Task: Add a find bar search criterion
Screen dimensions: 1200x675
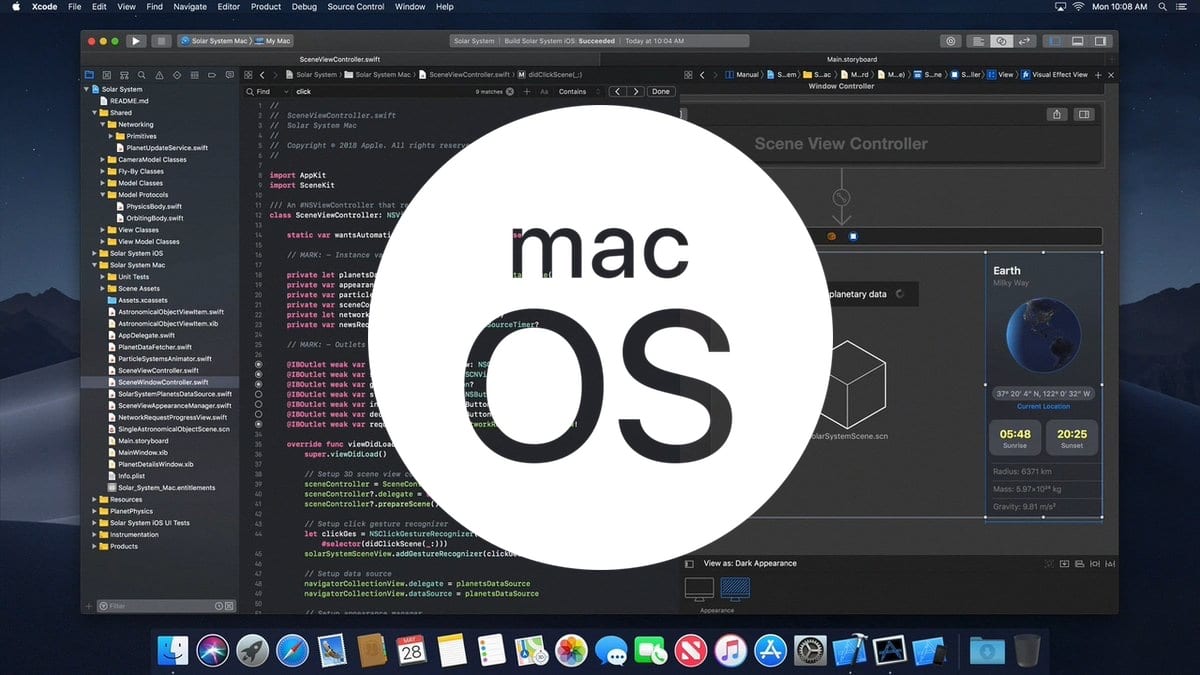Action: [527, 91]
